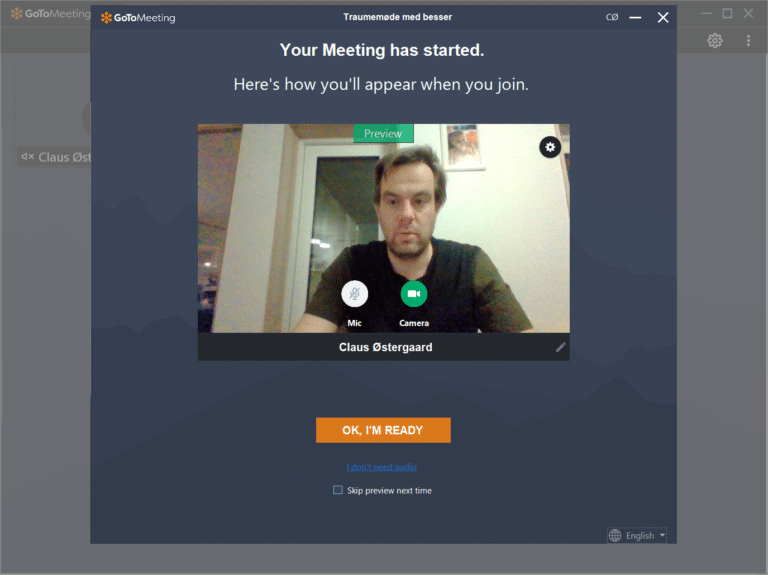Edit name with pencil icon
The width and height of the screenshot is (768, 575).
point(561,347)
